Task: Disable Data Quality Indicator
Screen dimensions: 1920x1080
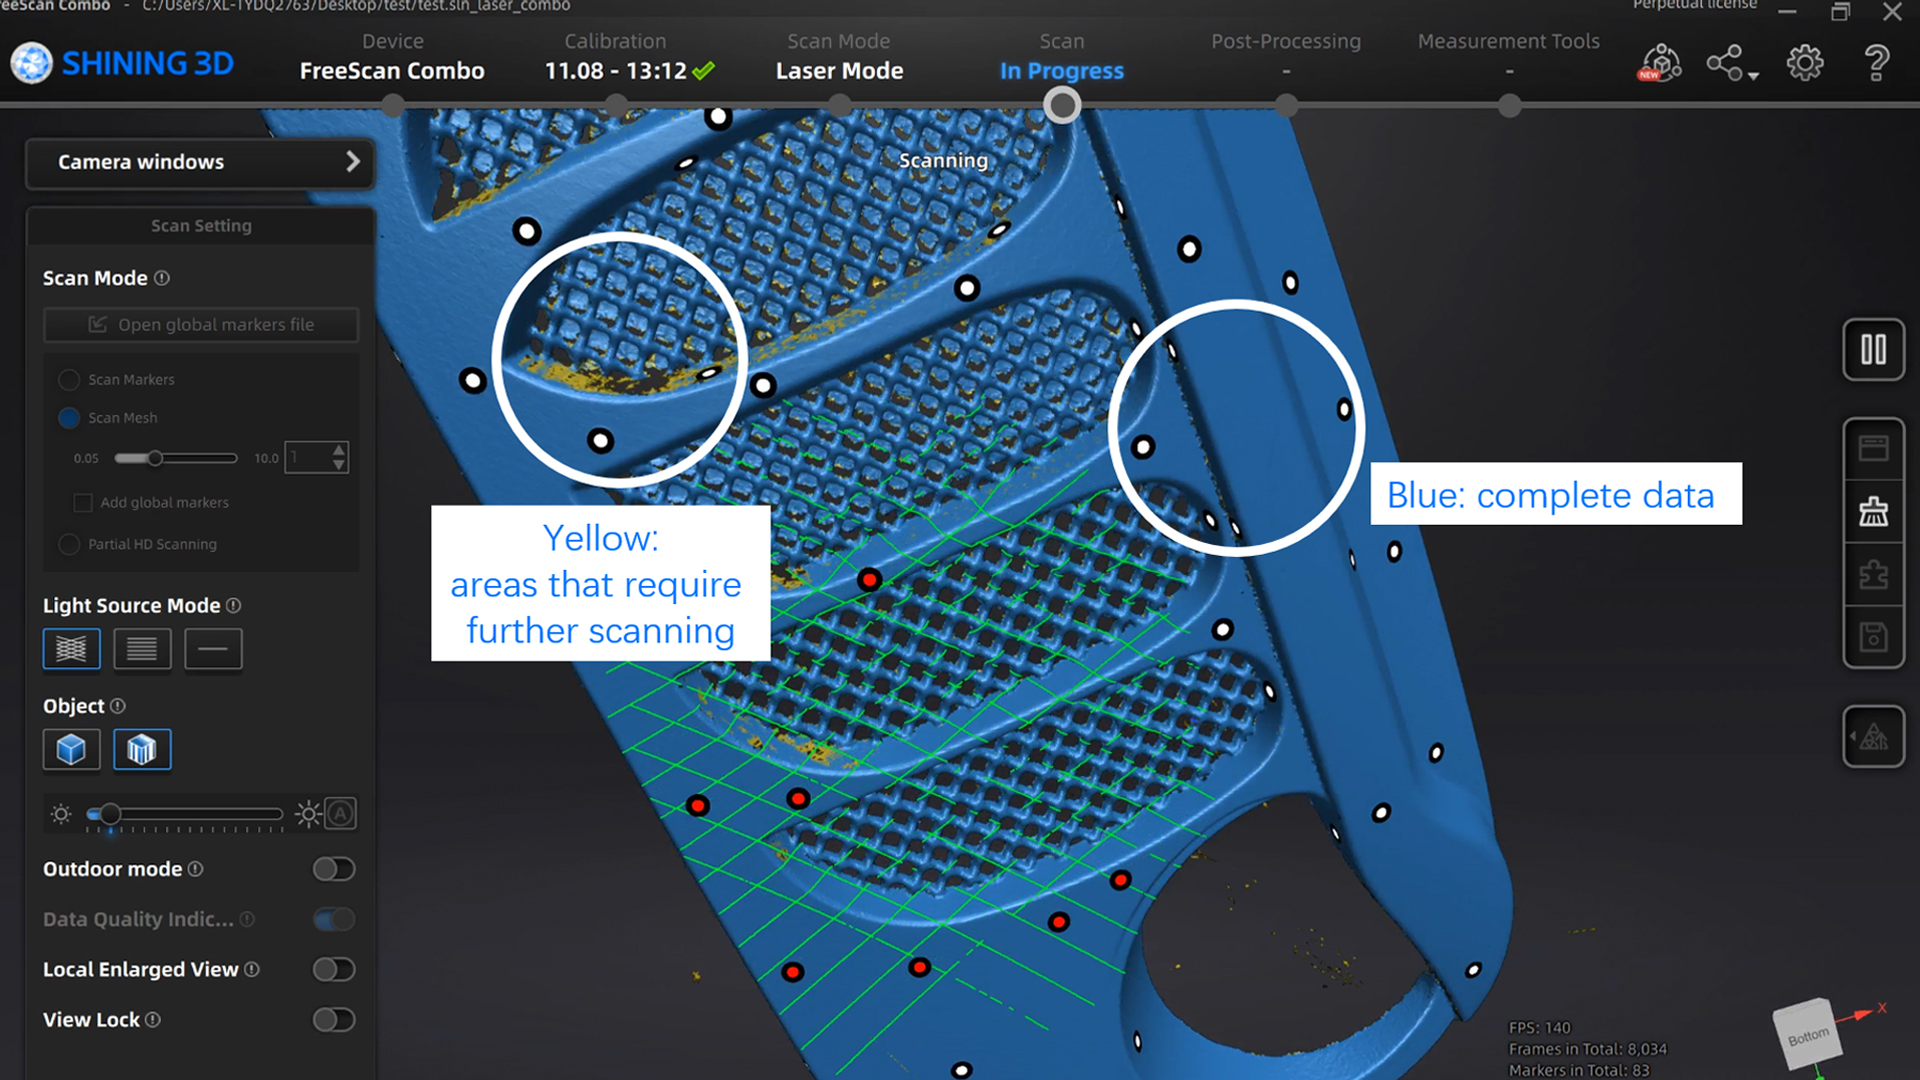Action: 334,919
